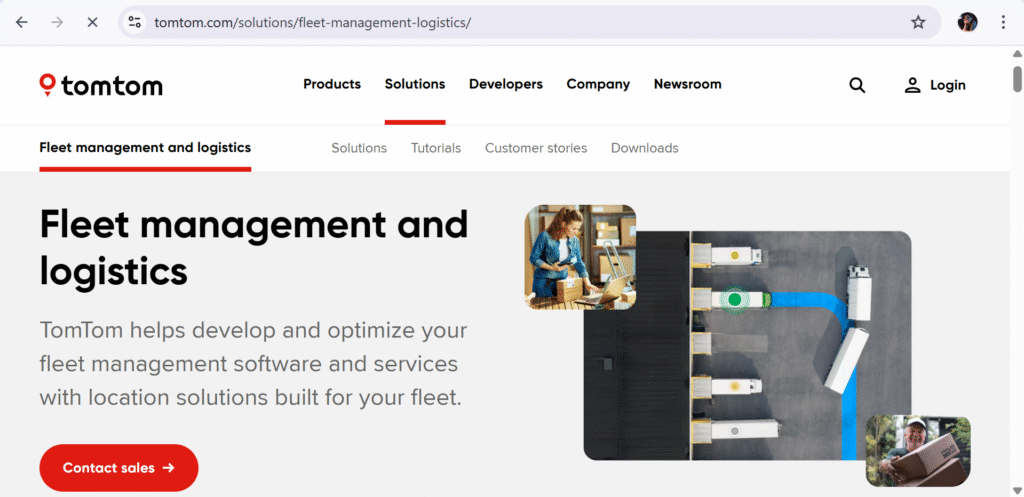Viewport: 1024px width, 497px height.
Task: Open the site search magnifier
Action: coord(857,85)
